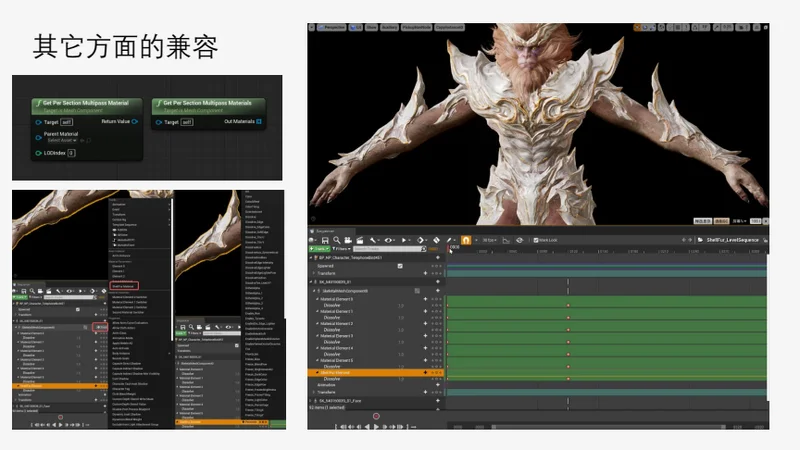This screenshot has width=800, height=450.
Task: Click the Out Materials array pin
Action: pos(259,121)
